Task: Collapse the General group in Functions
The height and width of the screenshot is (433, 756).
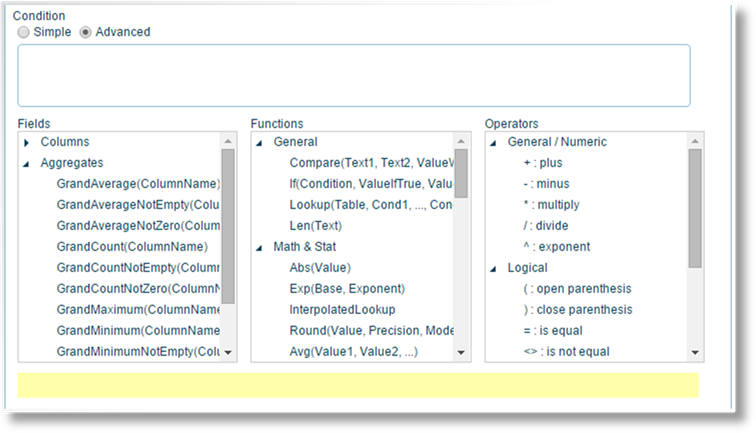Action: (259, 143)
